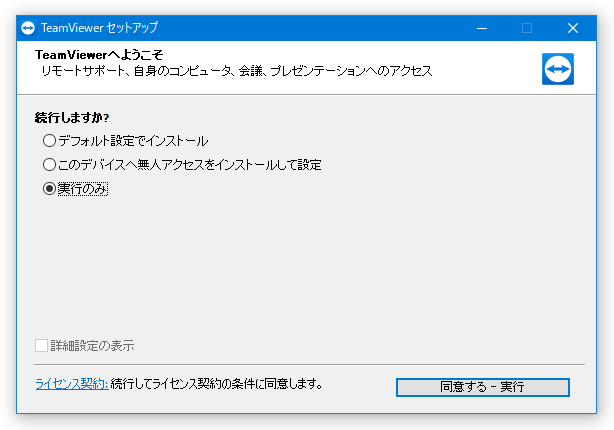Click the リモートサポート description subtitle
614x430 pixels.
coord(237,71)
